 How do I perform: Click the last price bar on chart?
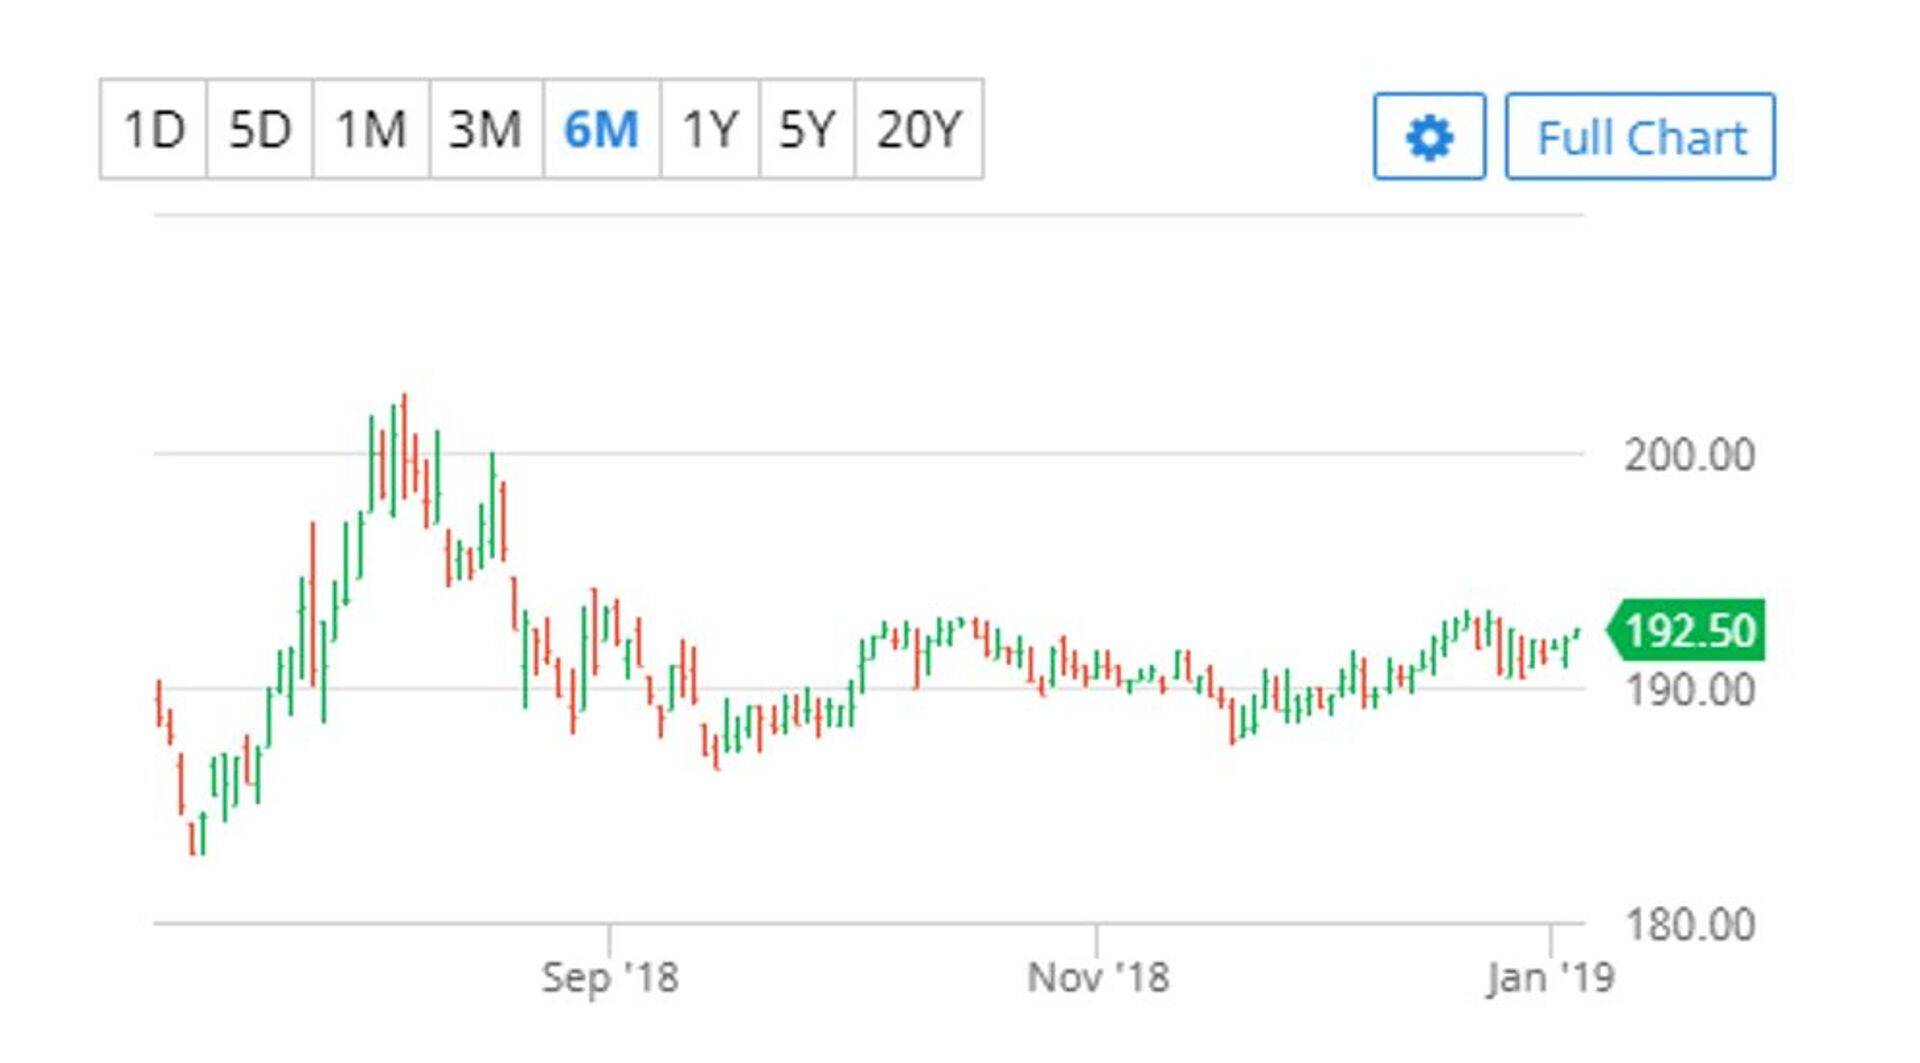tap(1577, 632)
